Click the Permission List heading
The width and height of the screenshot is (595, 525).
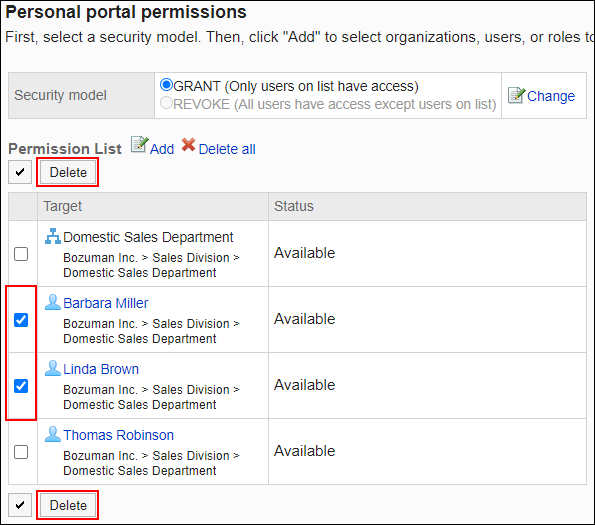point(65,149)
